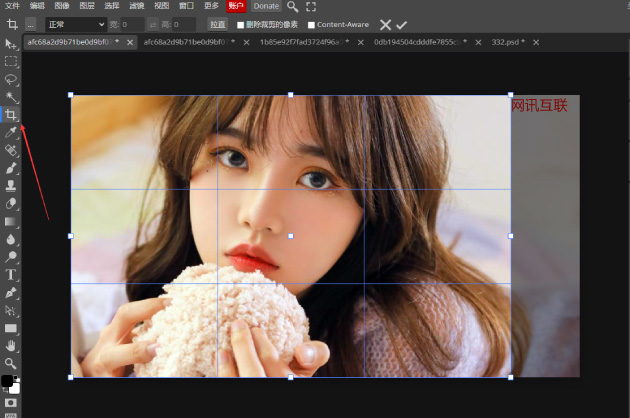Select the Crop tool in the toolbar

[11, 115]
